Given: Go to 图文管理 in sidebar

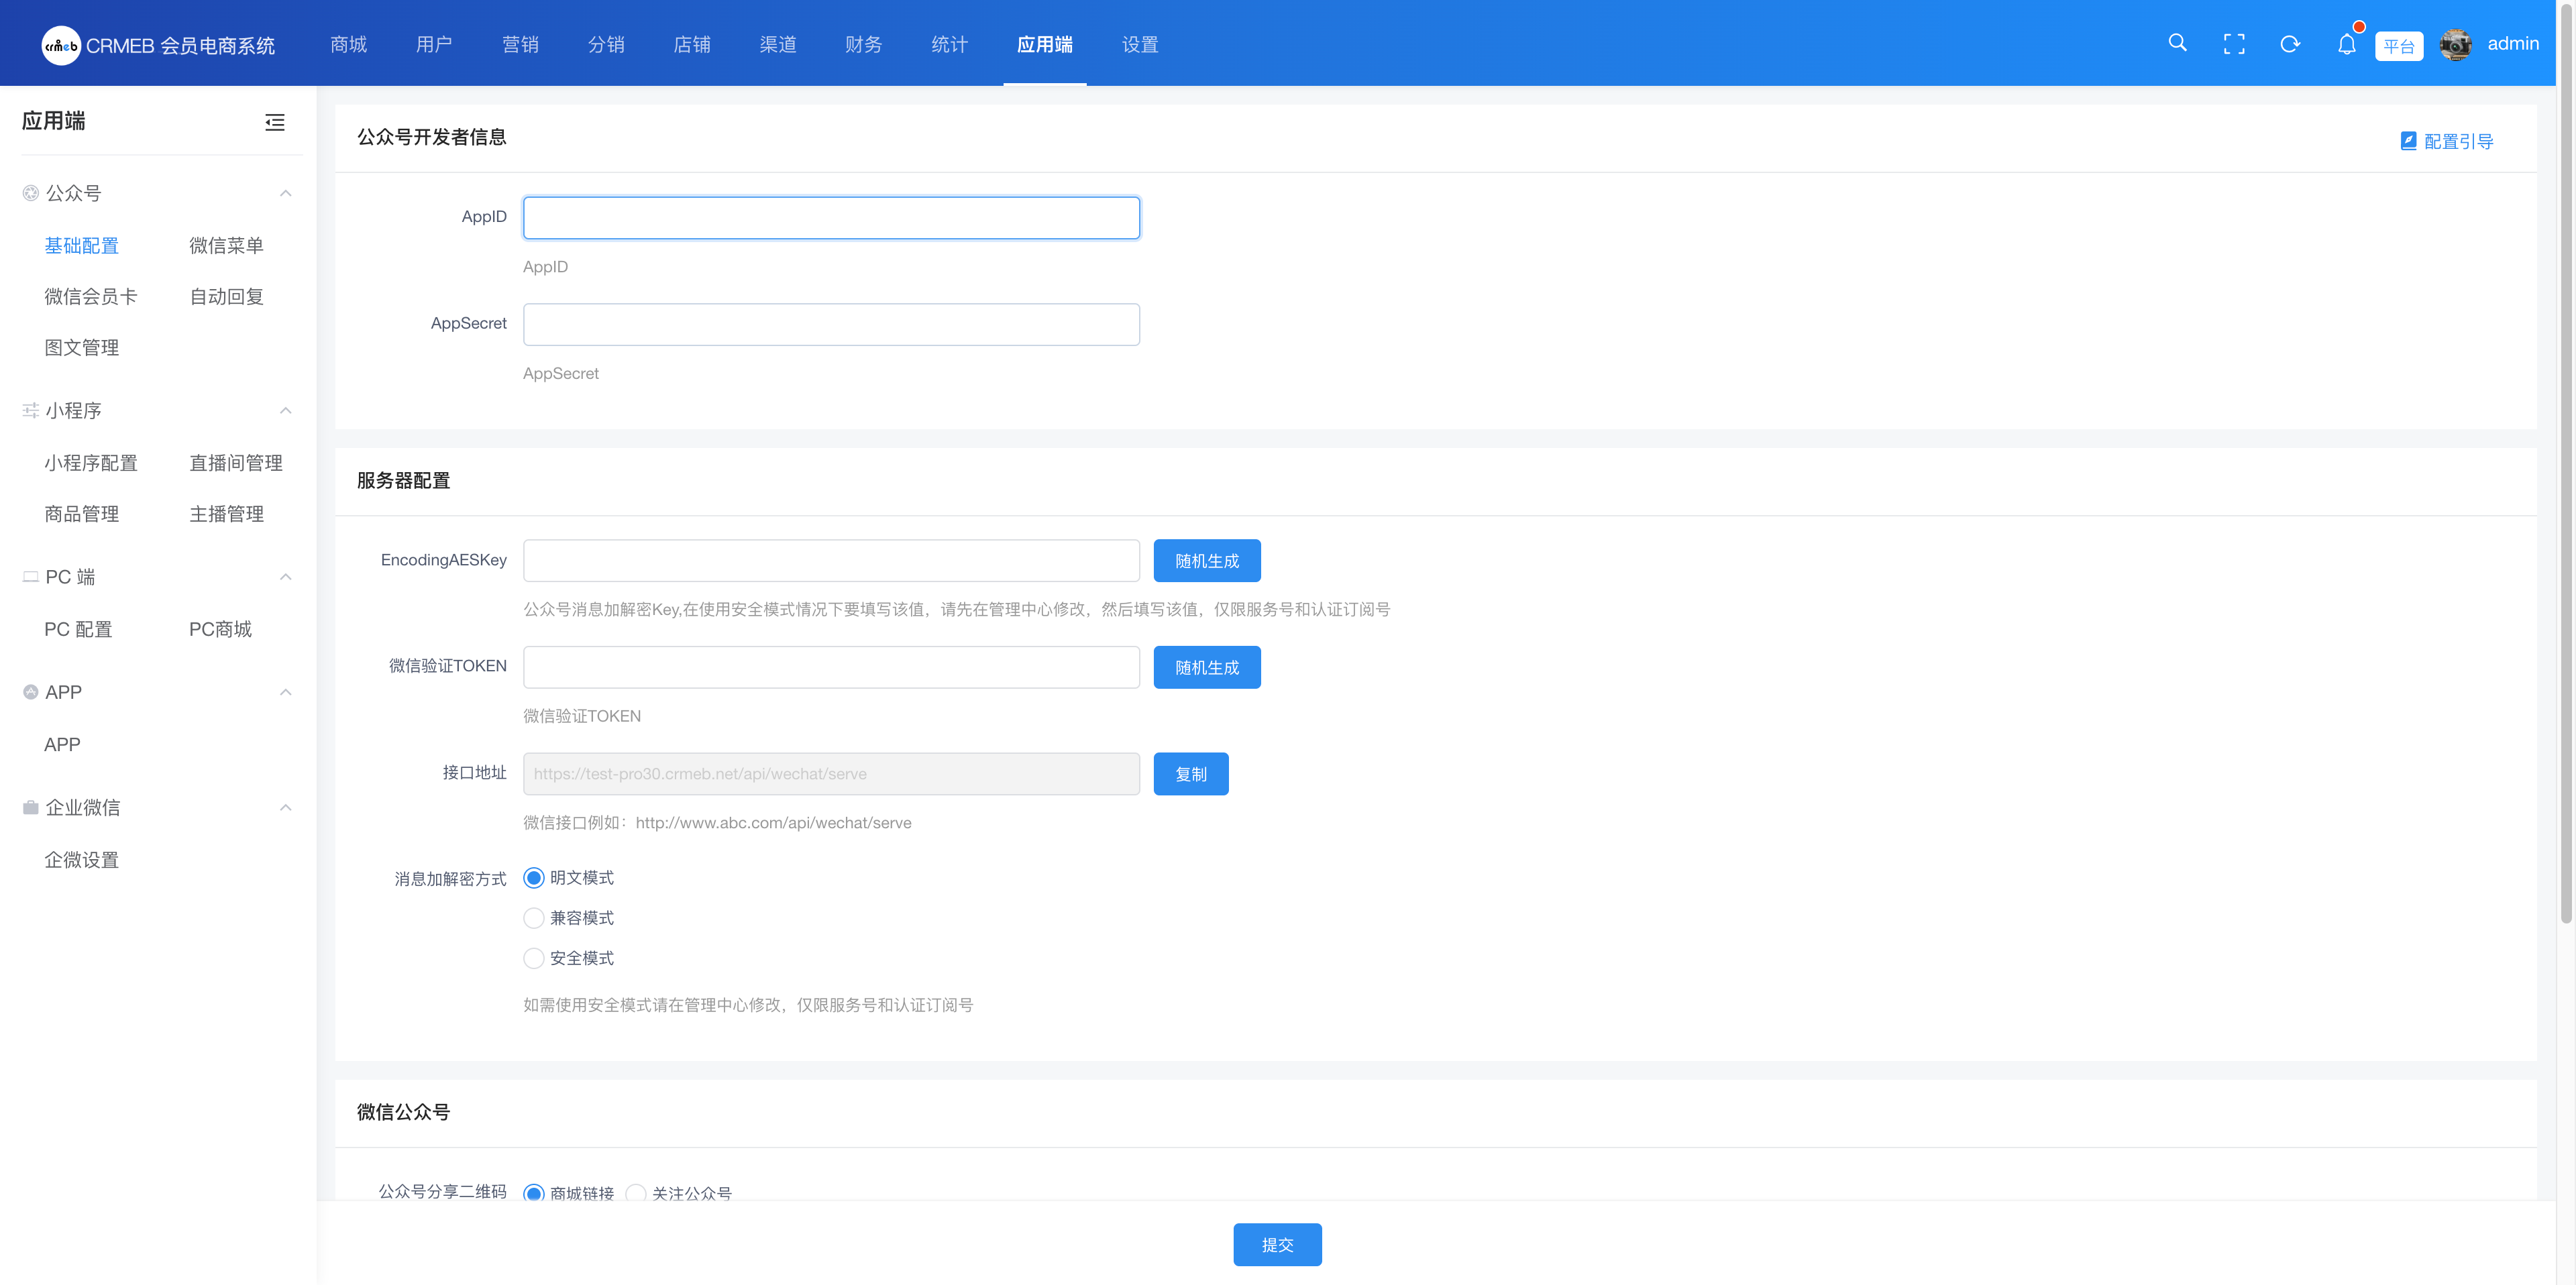Looking at the screenshot, I should [82, 347].
